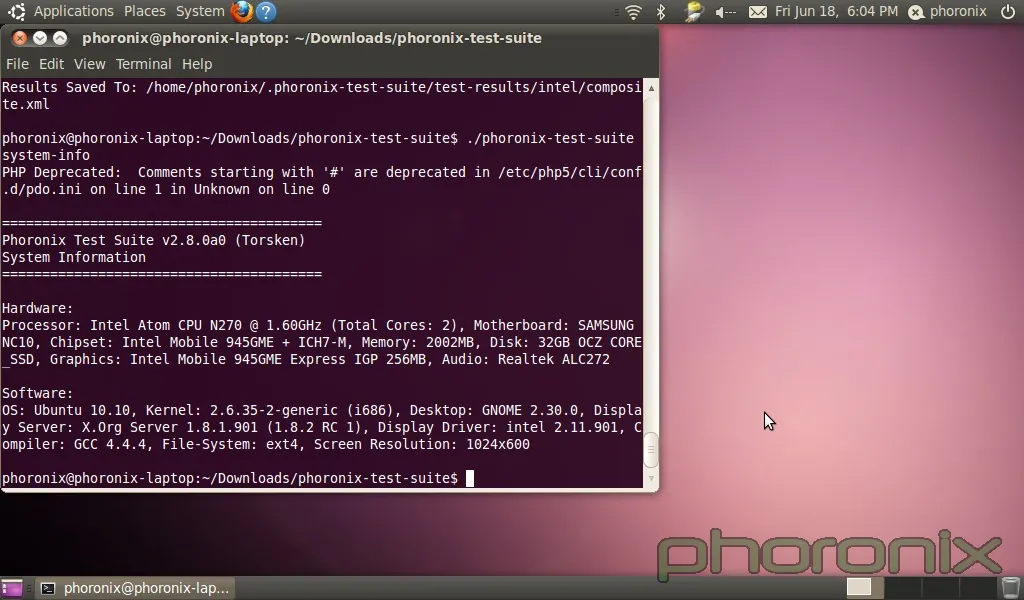Open the sound volume indicator

coord(725,12)
